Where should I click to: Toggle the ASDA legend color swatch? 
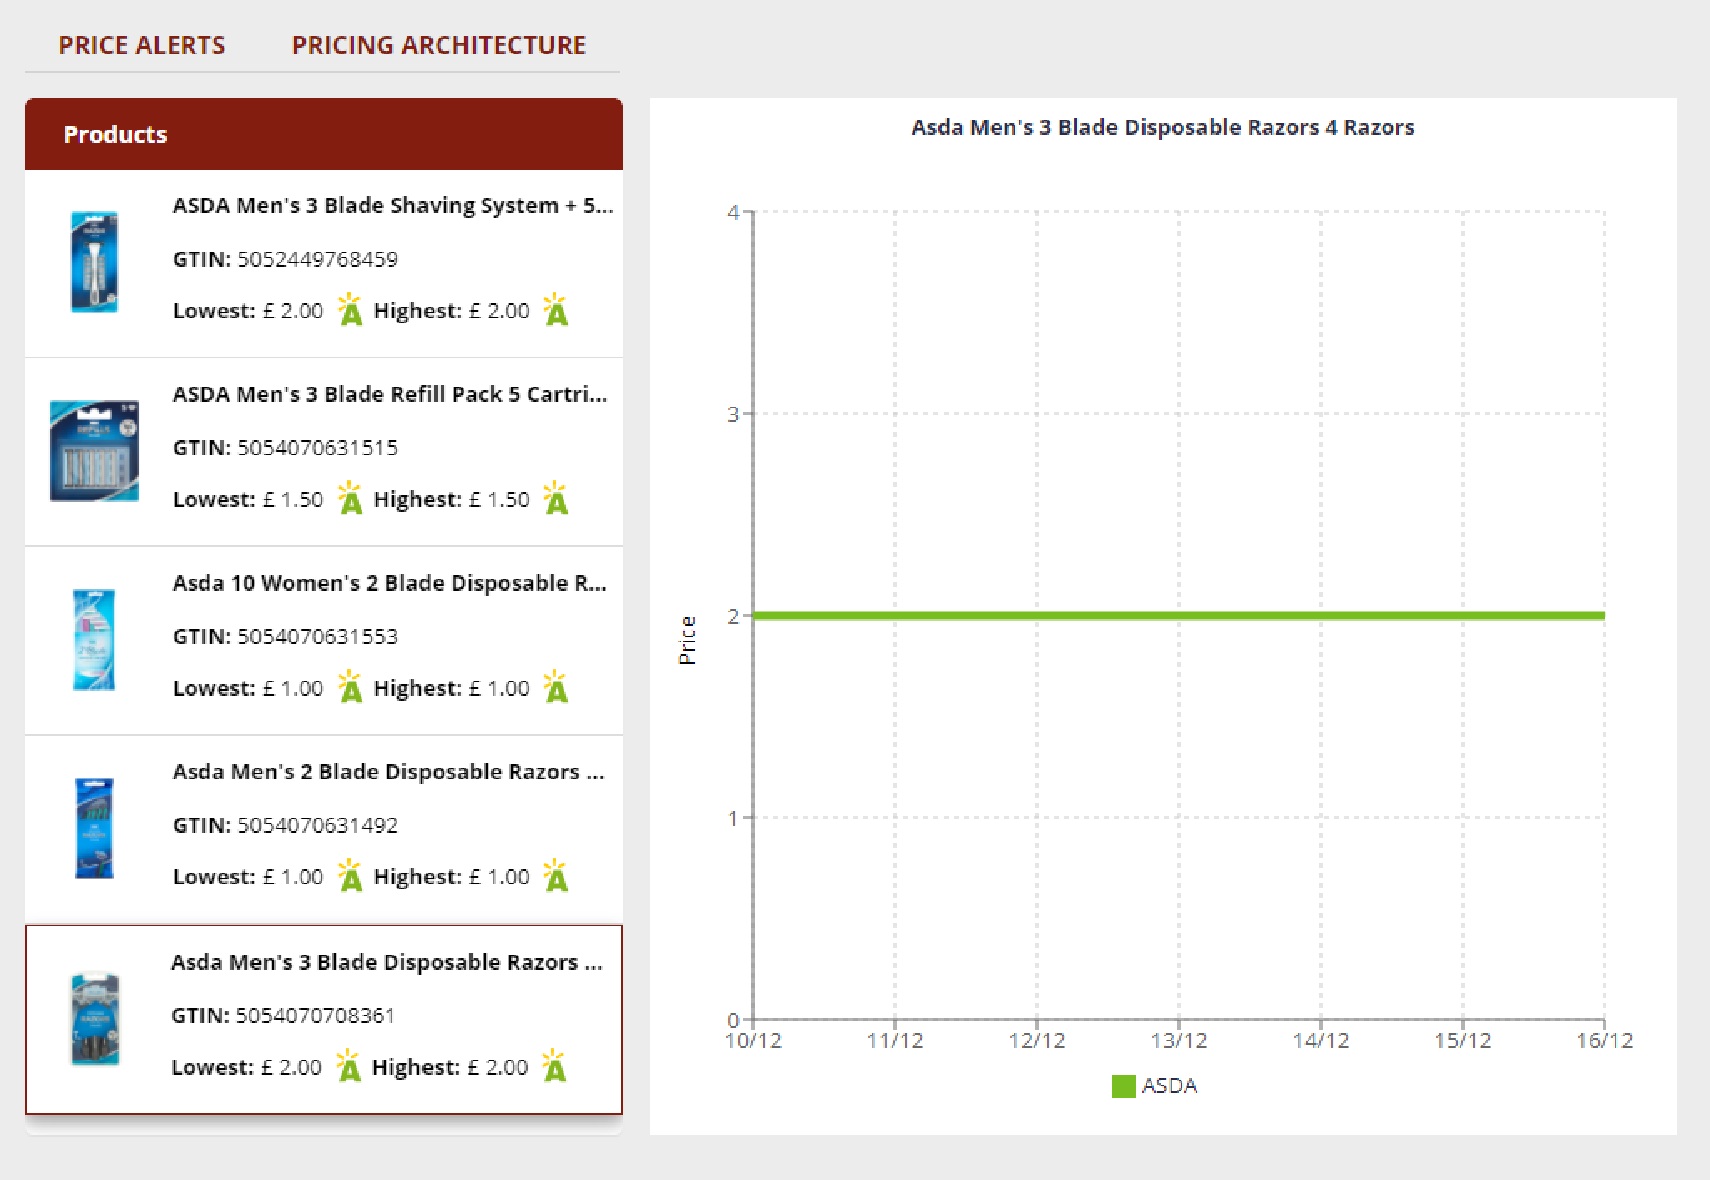pyautogui.click(x=1123, y=1086)
